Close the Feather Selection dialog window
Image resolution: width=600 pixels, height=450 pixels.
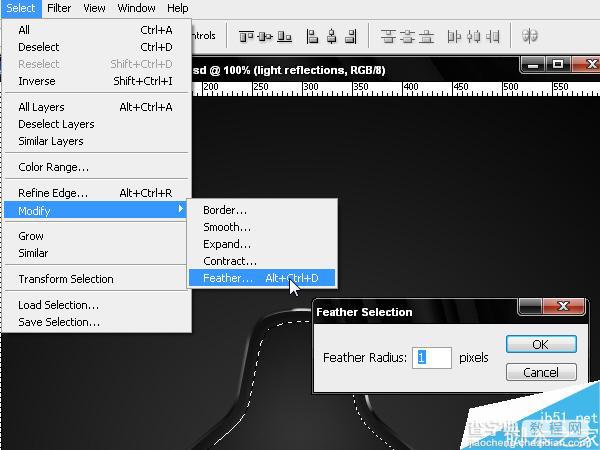point(563,306)
